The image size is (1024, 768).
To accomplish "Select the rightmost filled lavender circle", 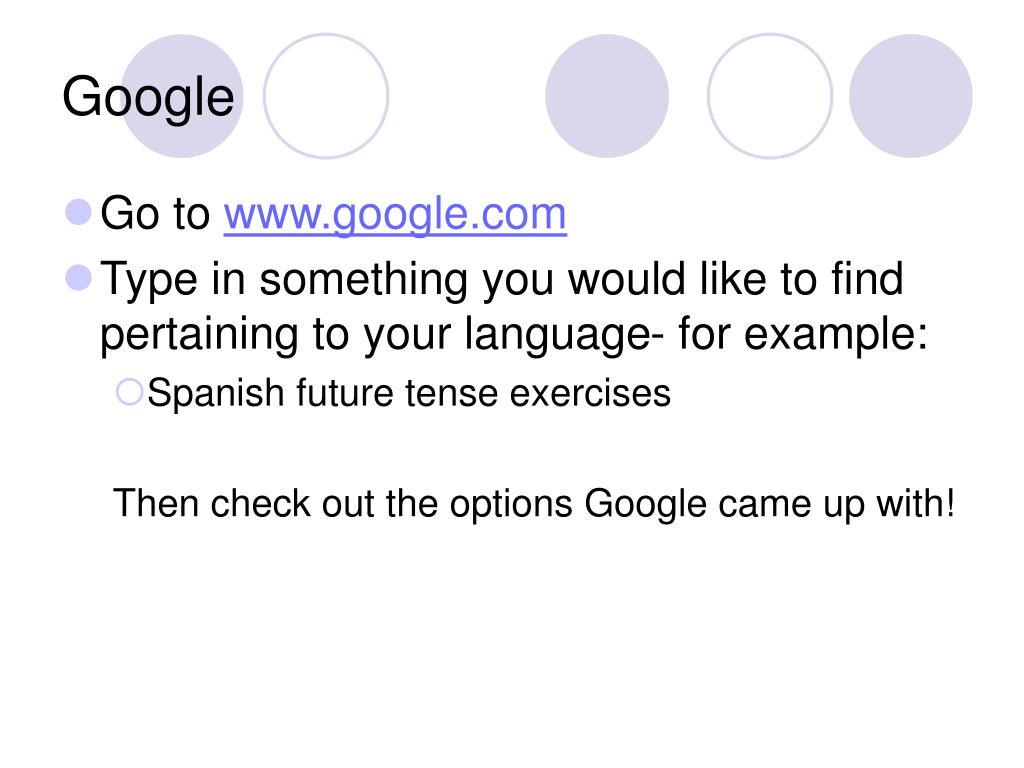I will pyautogui.click(x=910, y=96).
